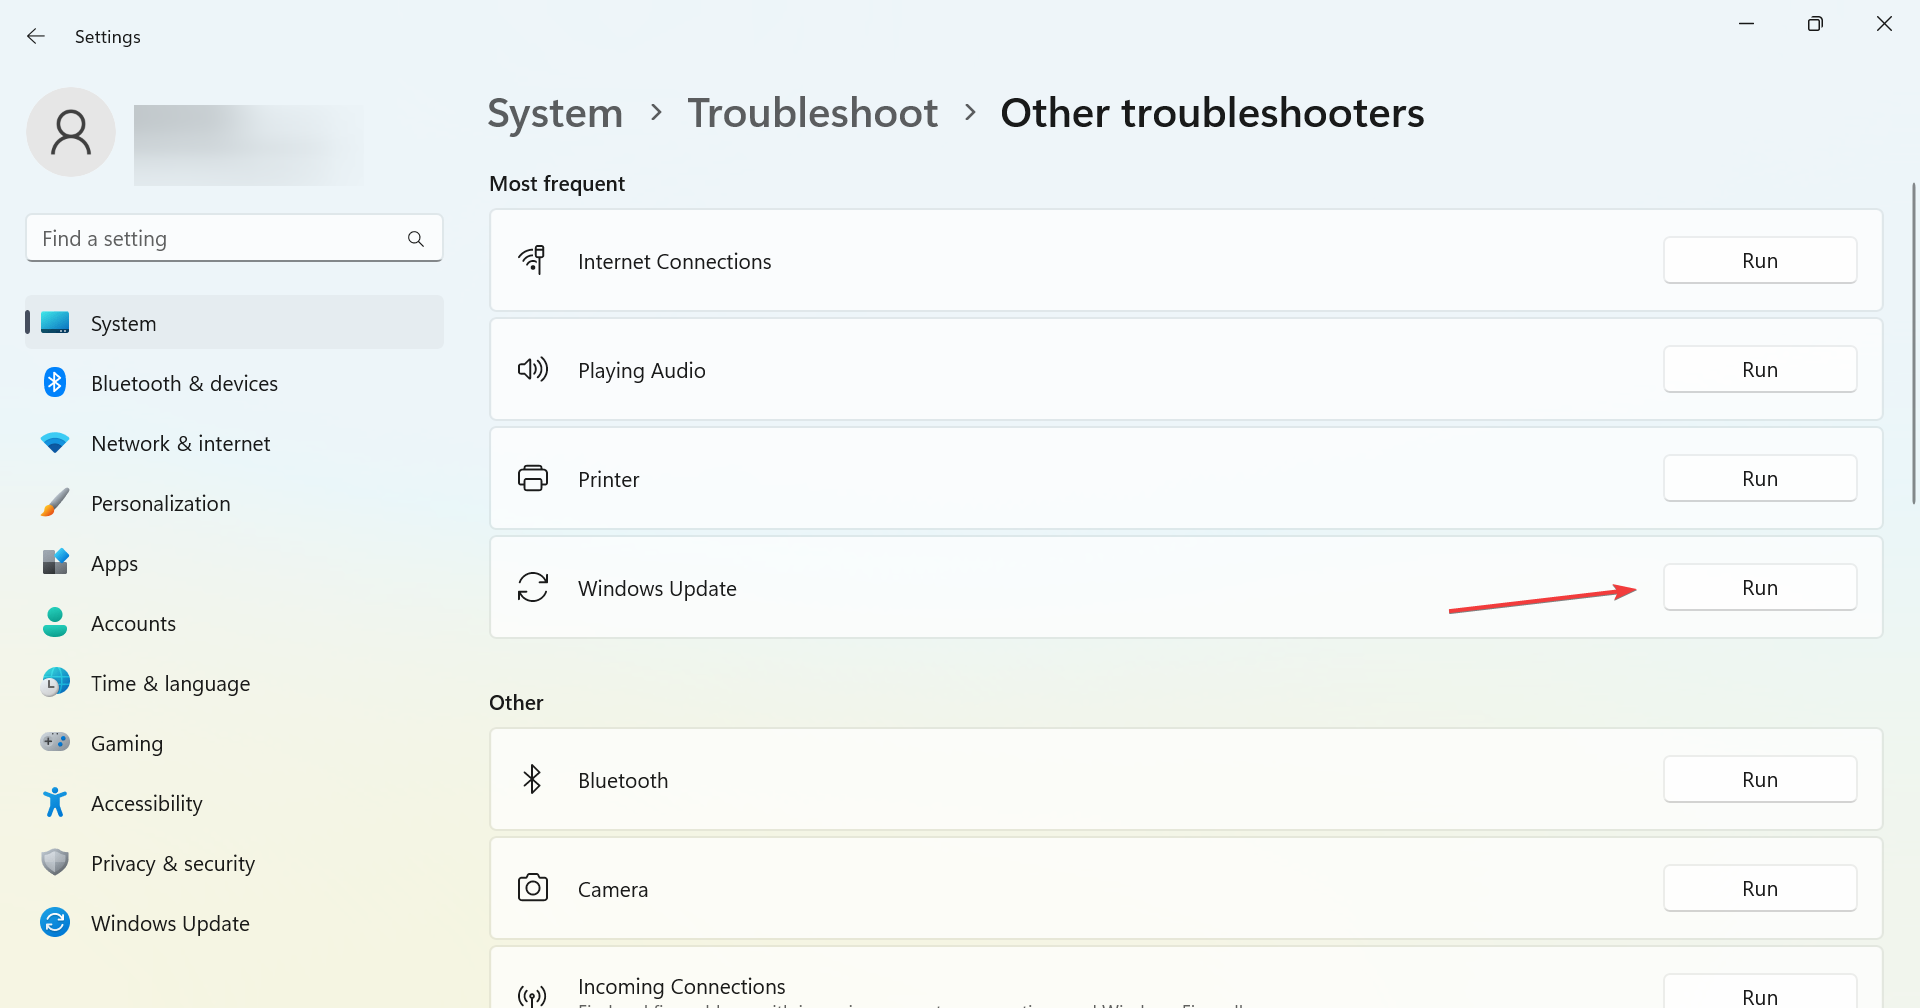The width and height of the screenshot is (1920, 1008).
Task: Open System in the breadcrumb
Action: (x=555, y=113)
